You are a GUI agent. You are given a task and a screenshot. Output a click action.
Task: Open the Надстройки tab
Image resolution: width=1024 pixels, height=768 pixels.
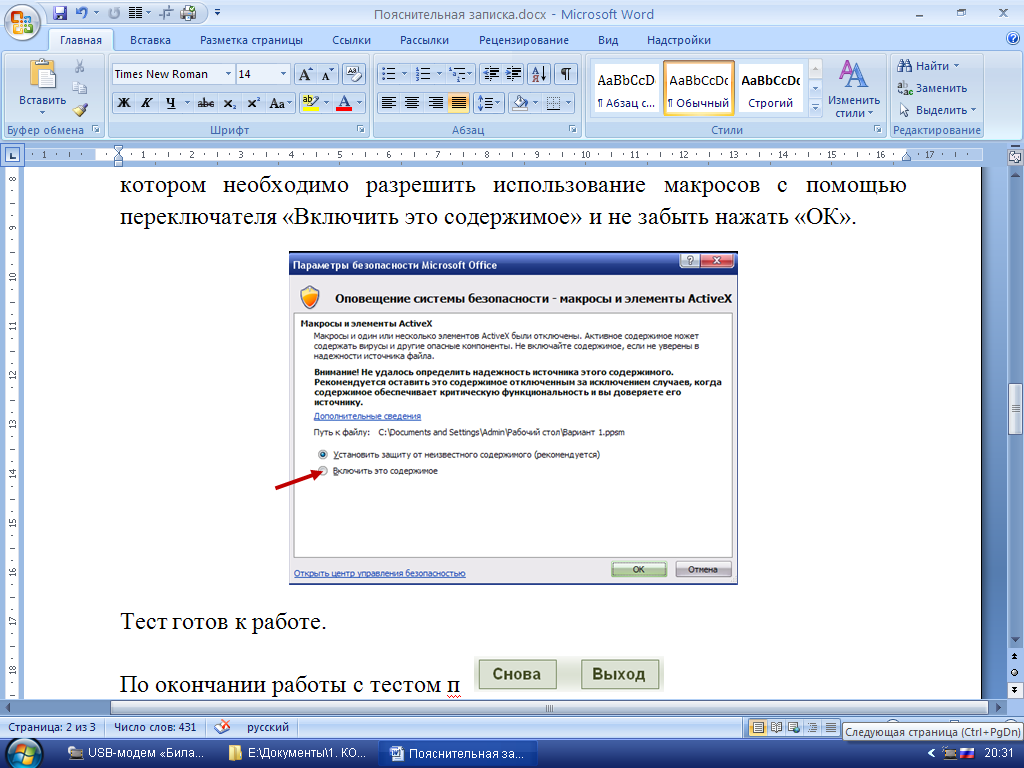point(679,40)
